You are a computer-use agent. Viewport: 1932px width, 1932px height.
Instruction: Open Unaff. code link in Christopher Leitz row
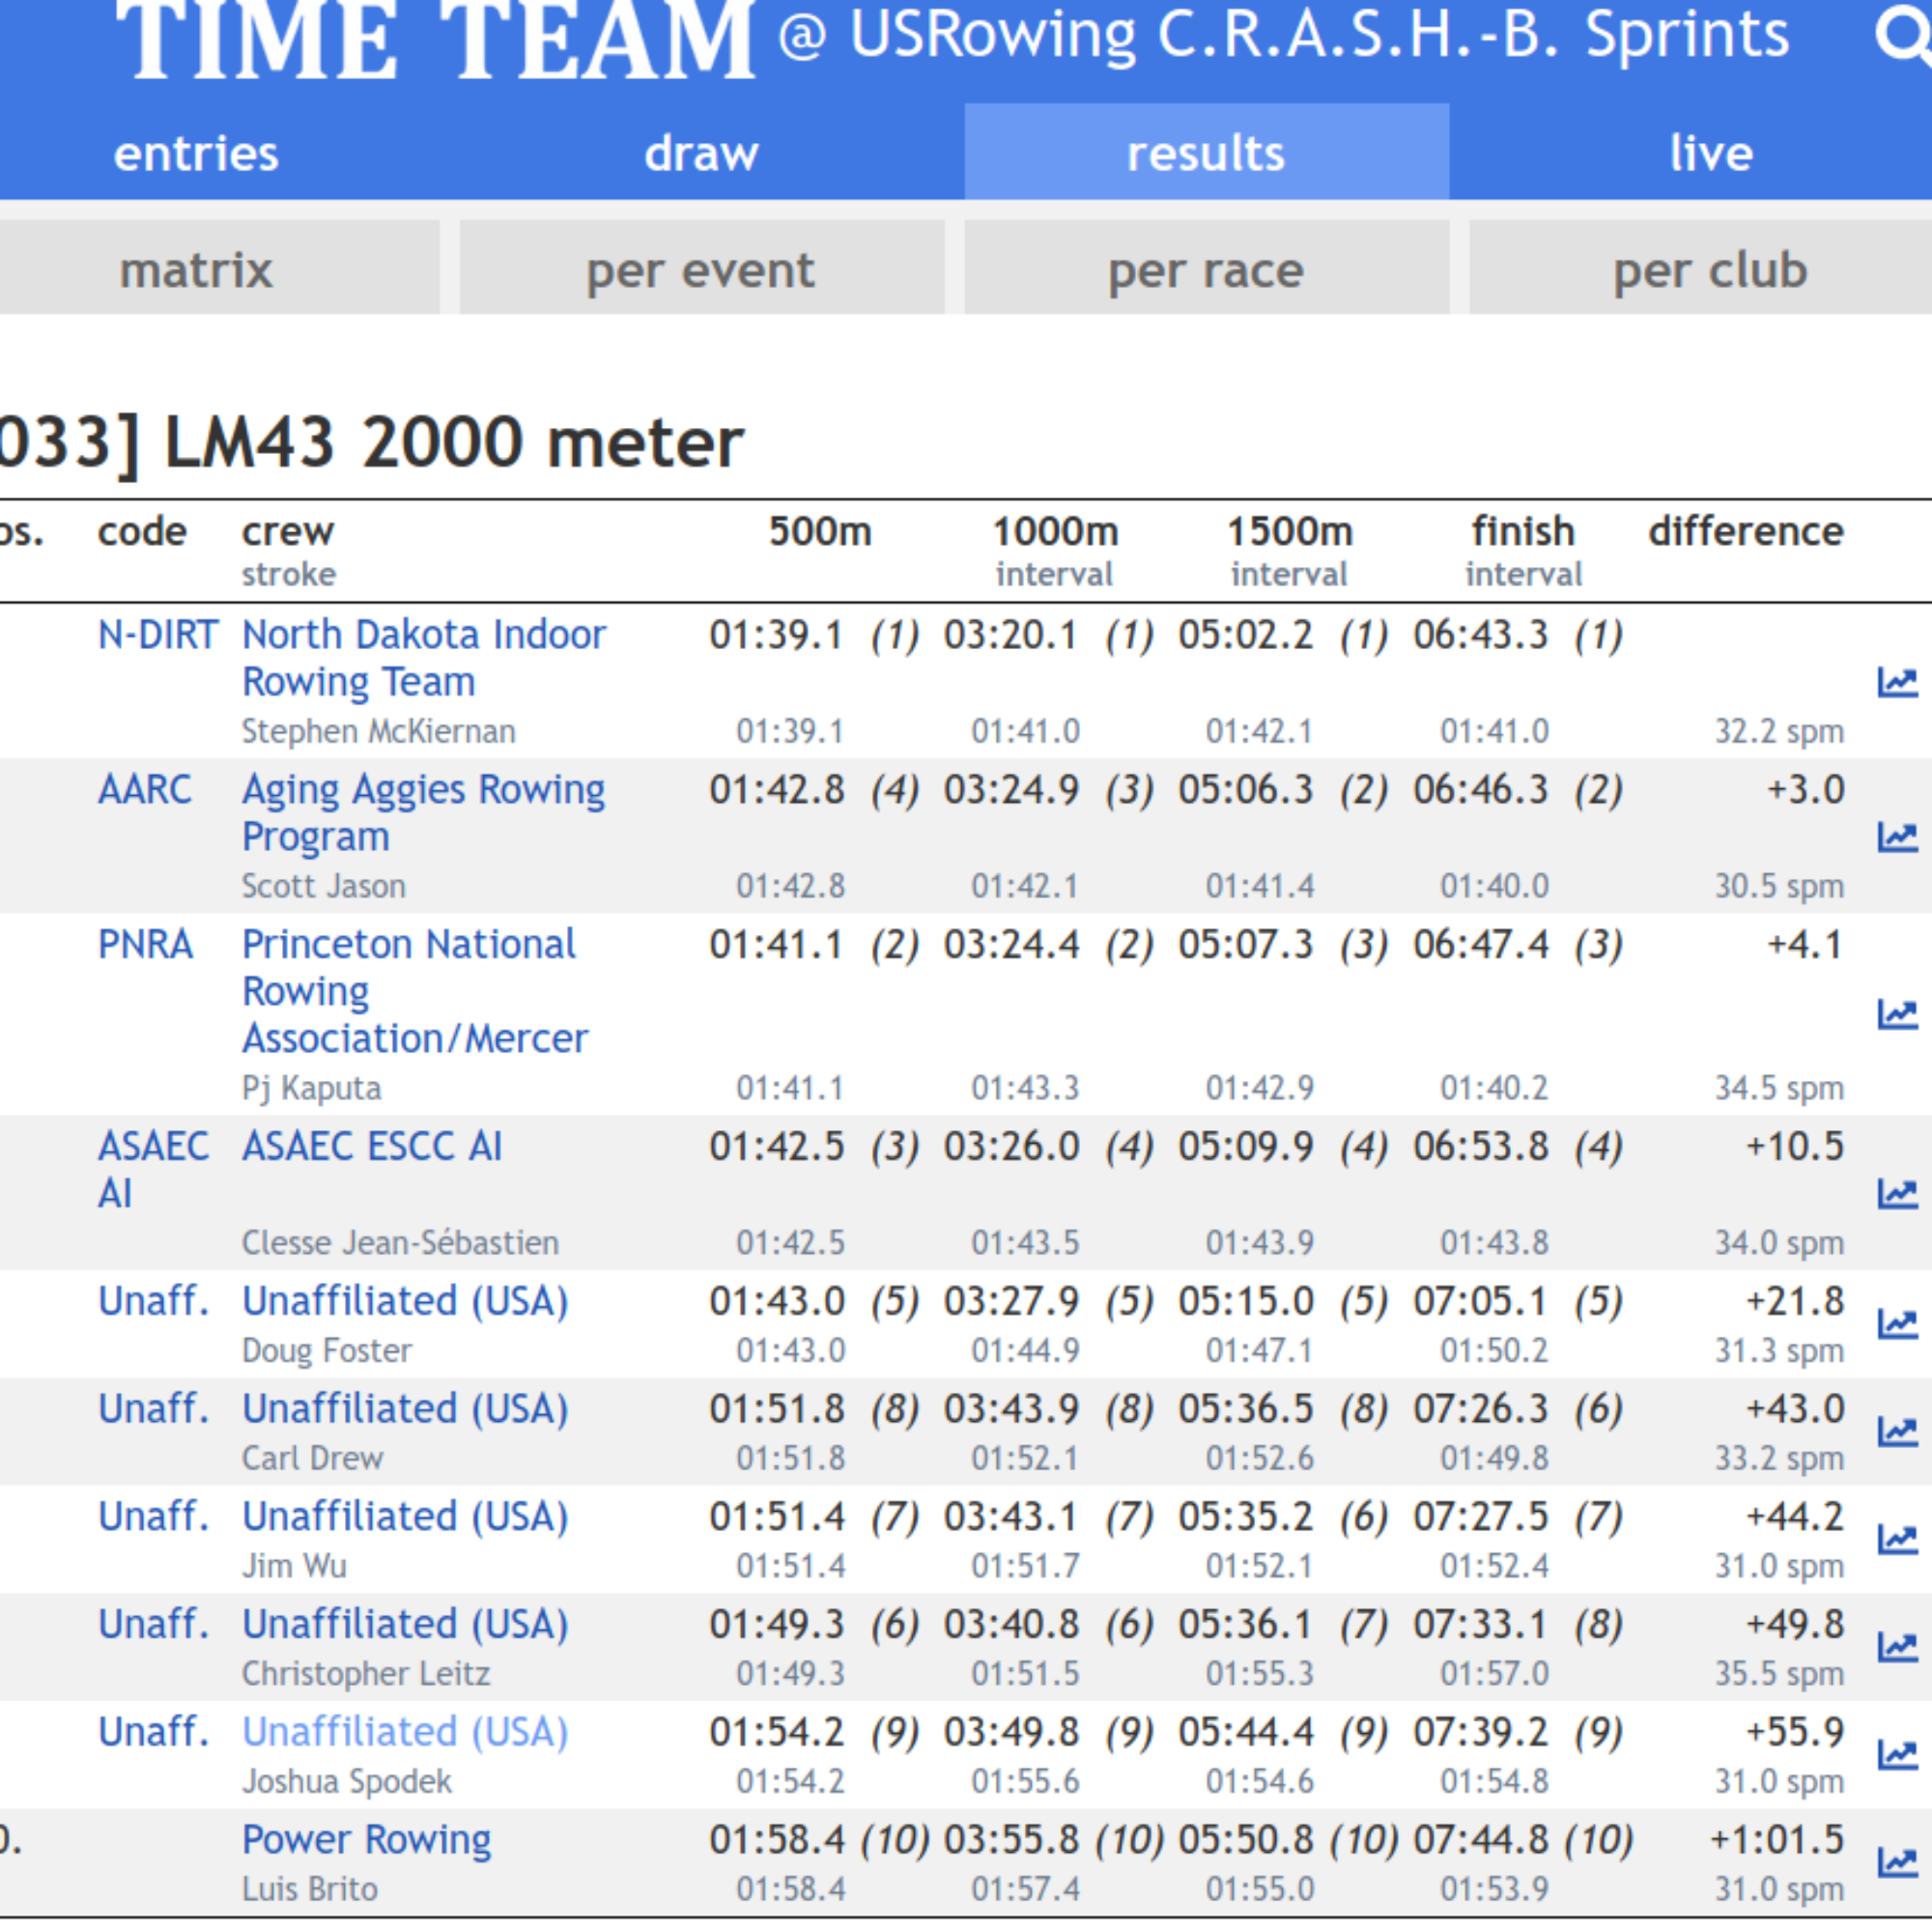click(154, 1624)
